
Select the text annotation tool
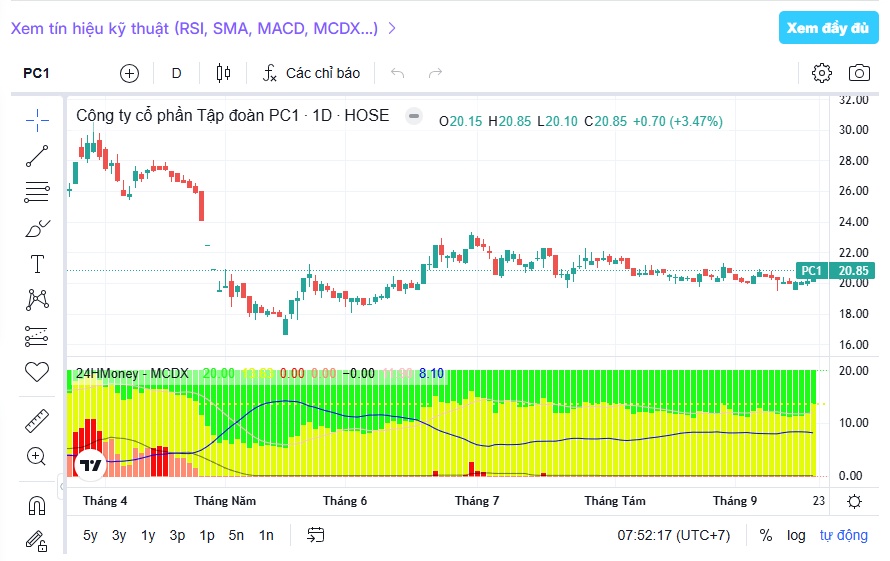coord(37,264)
